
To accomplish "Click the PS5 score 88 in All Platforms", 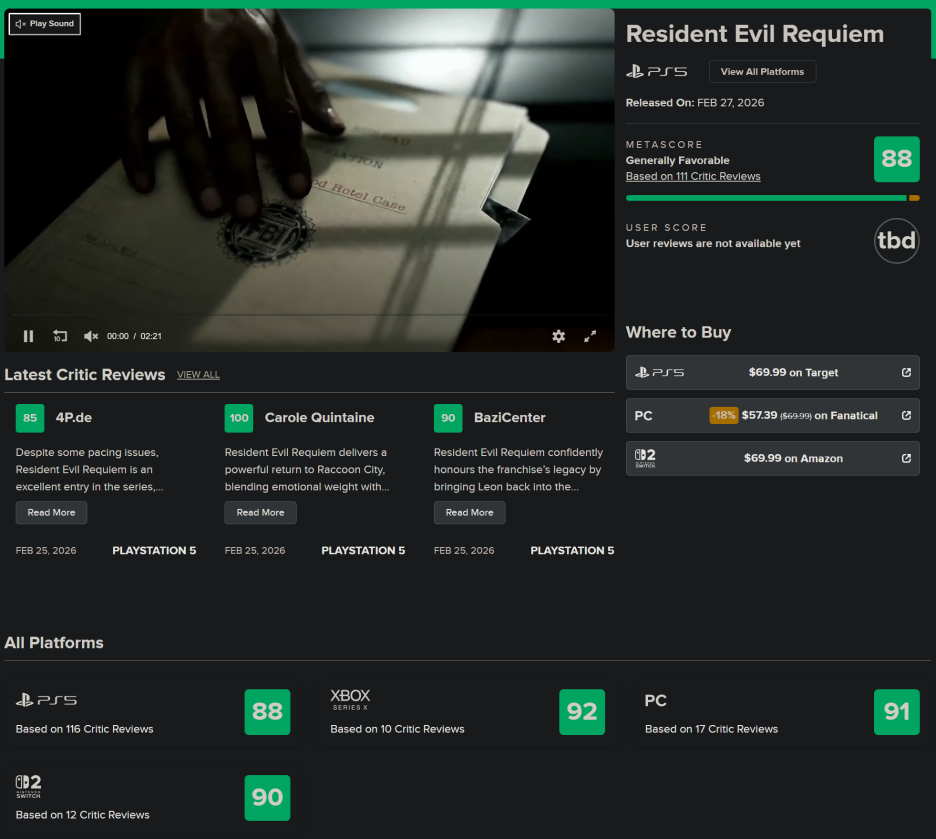I will (267, 712).
